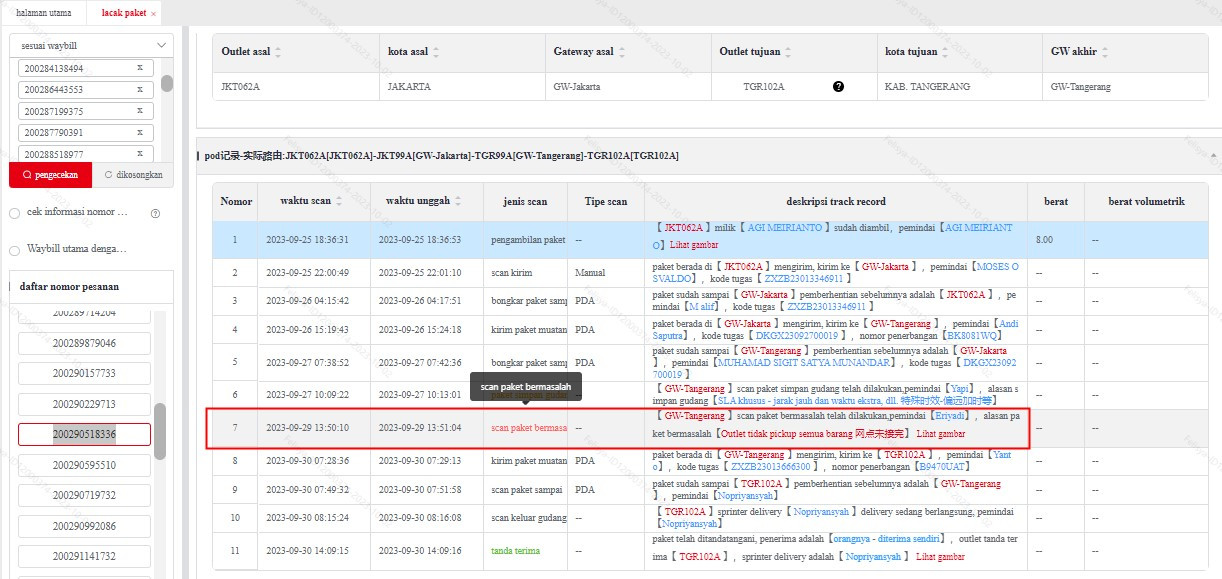Click daftar nomor pesanan panel heading
The width and height of the screenshot is (1222, 579).
click(69, 286)
